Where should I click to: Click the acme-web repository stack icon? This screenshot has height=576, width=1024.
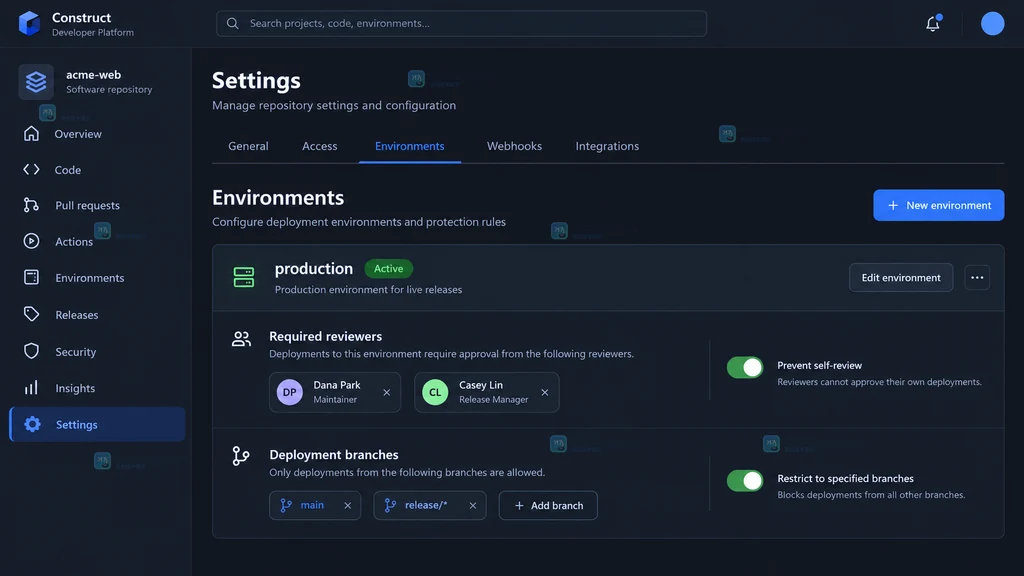(x=36, y=82)
